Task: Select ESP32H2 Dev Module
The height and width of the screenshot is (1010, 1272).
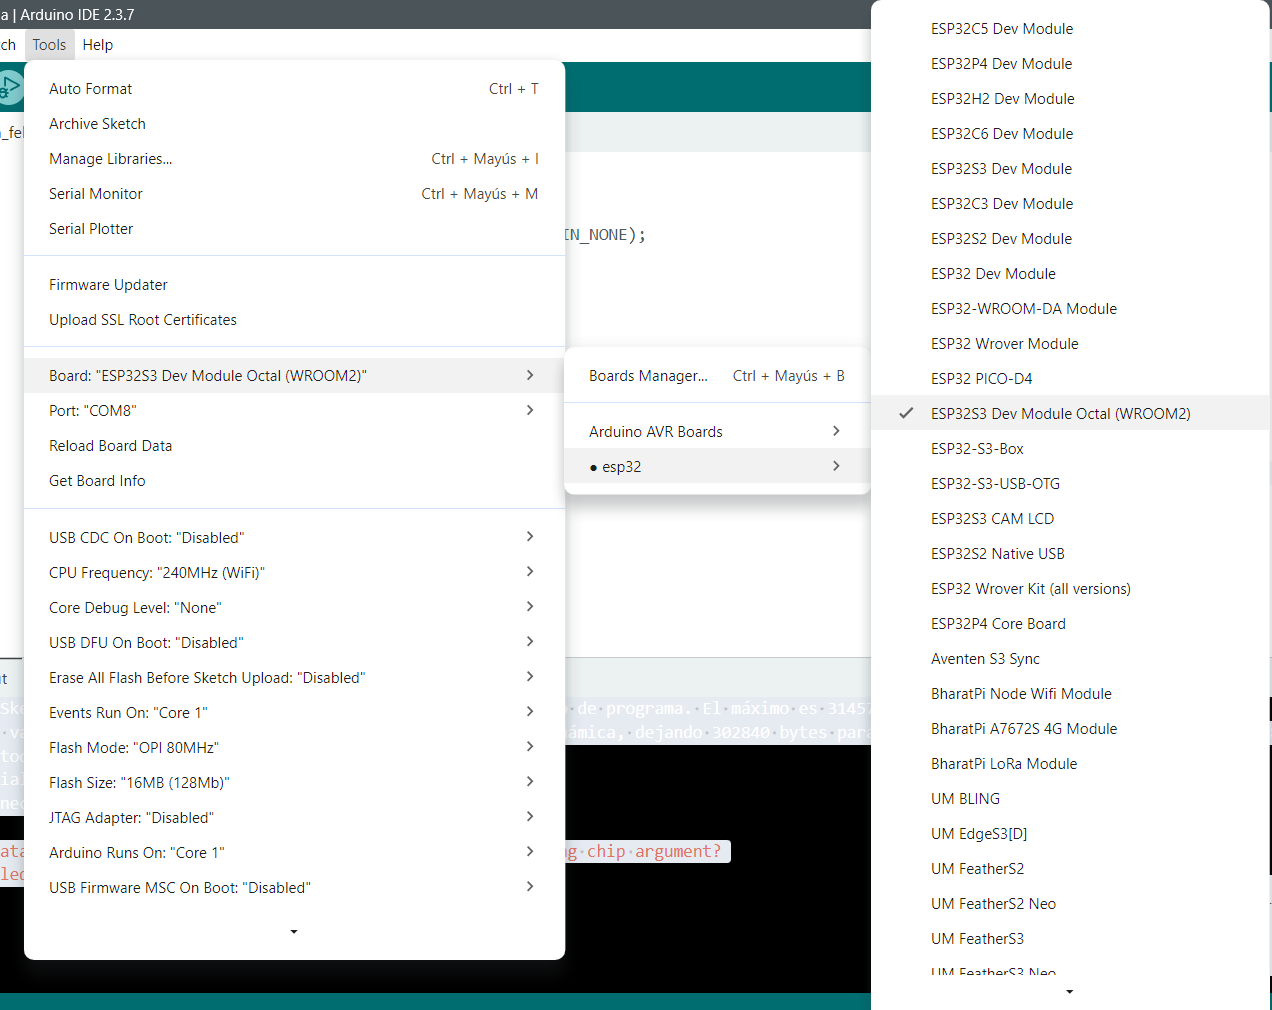Action: pyautogui.click(x=1071, y=99)
